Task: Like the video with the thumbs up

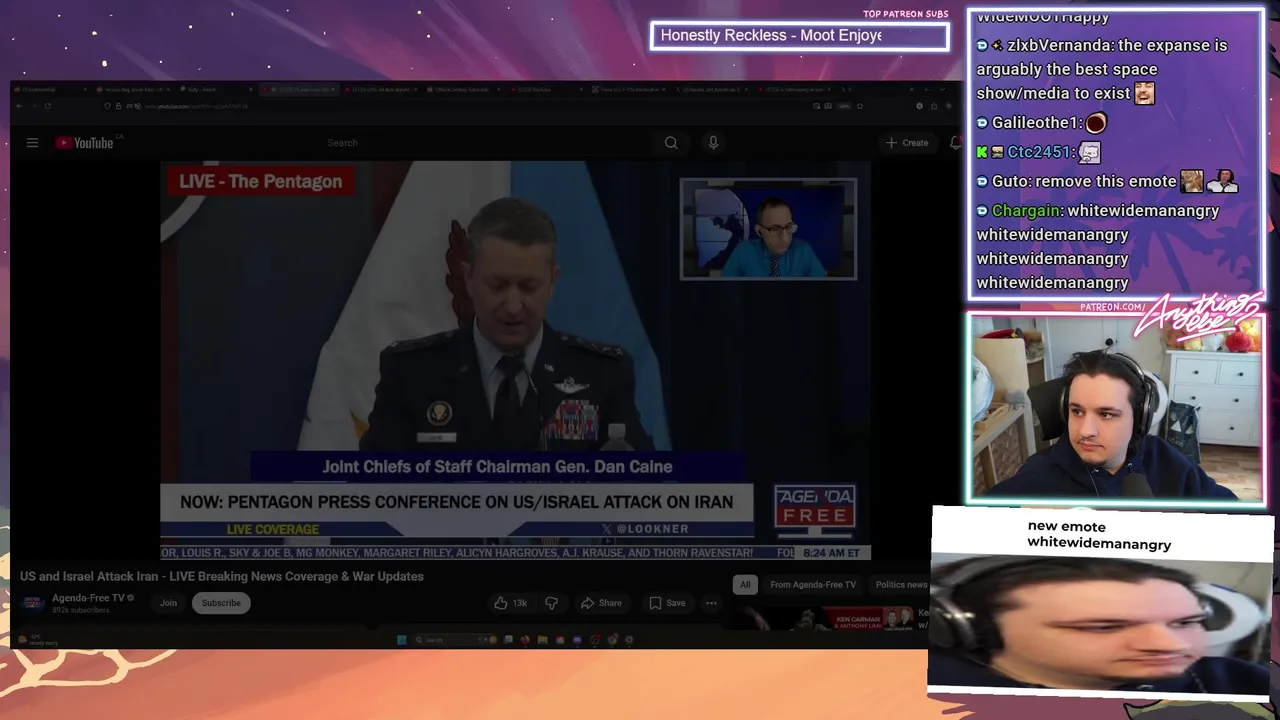Action: pos(510,603)
